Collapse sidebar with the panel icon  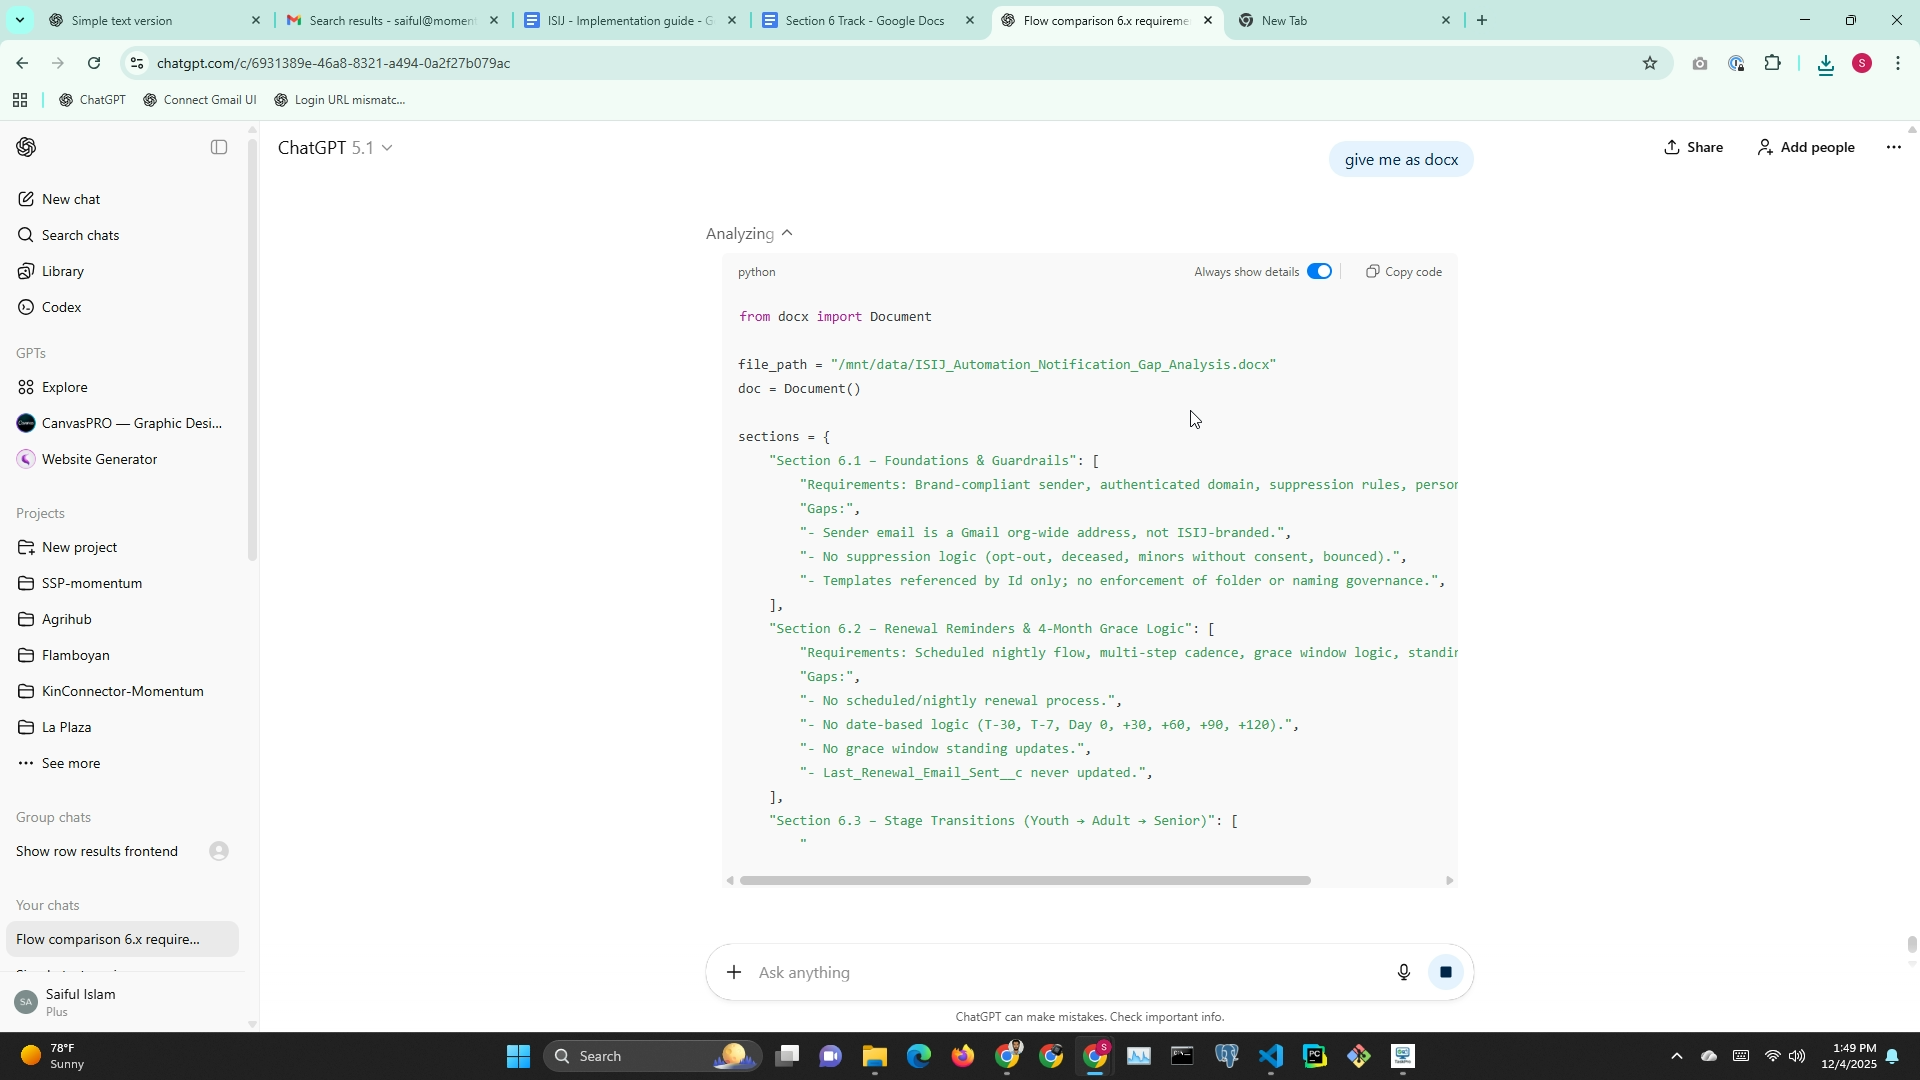click(219, 148)
